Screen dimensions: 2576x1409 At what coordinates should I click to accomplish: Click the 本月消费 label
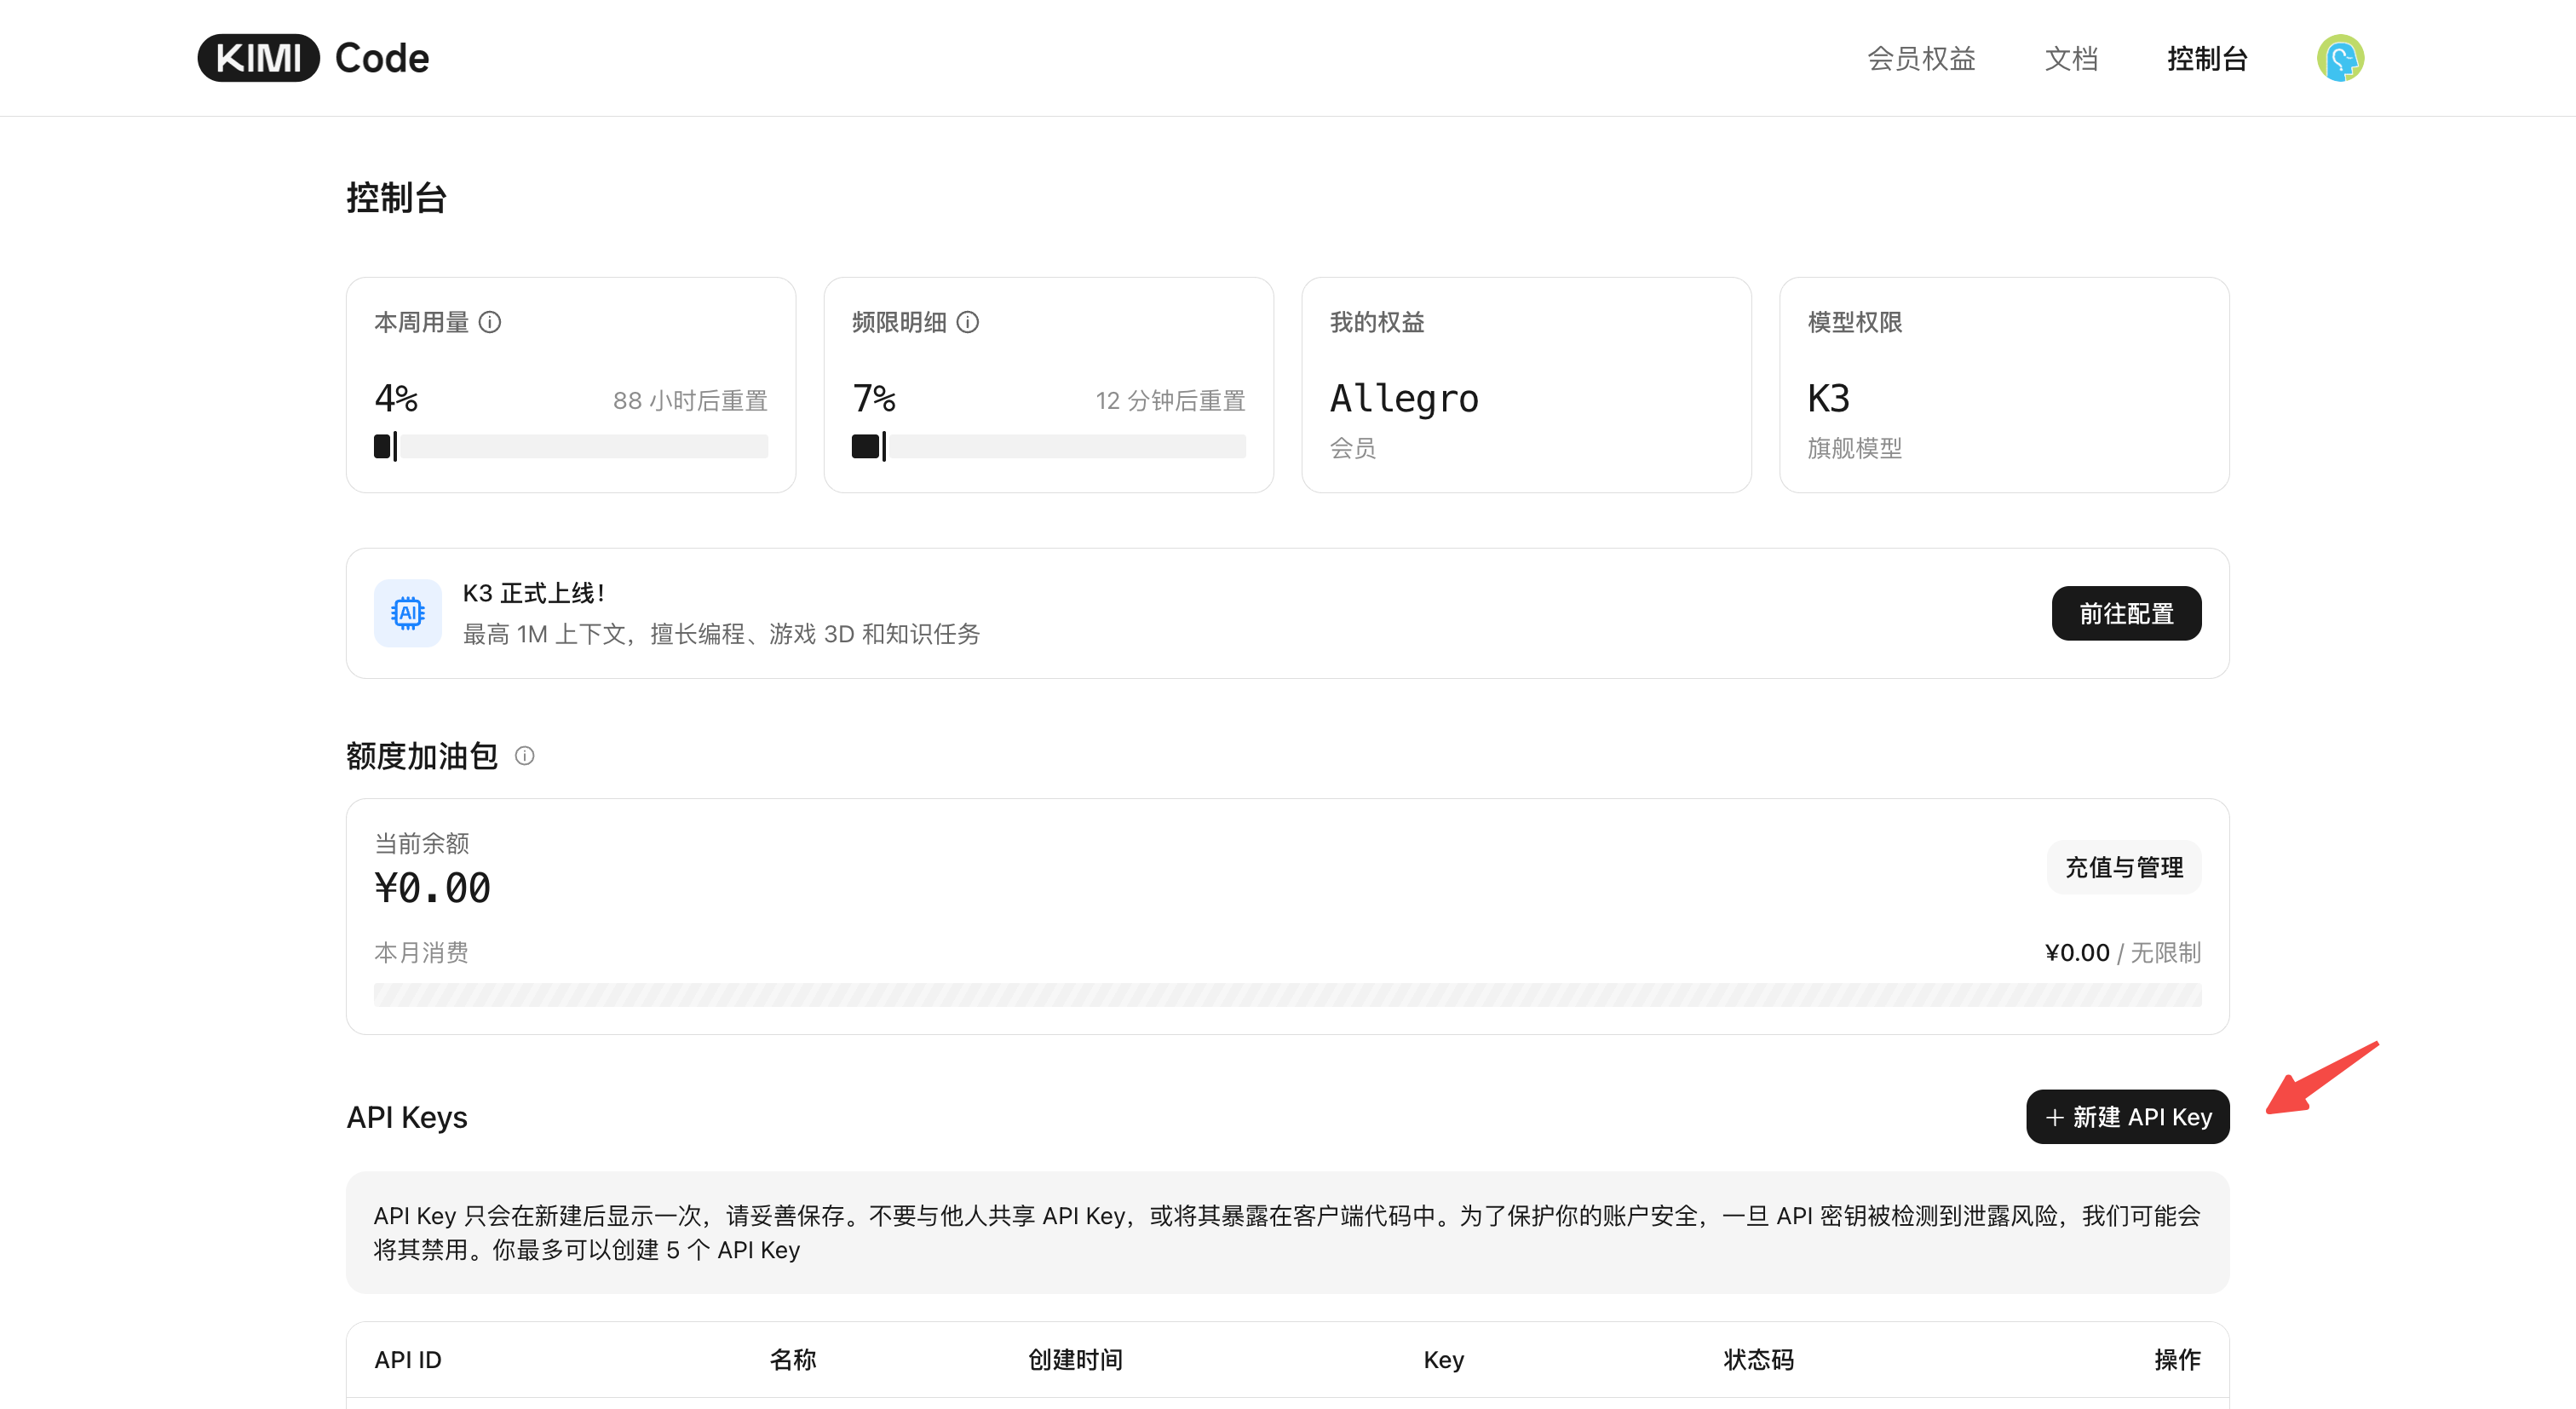point(421,952)
